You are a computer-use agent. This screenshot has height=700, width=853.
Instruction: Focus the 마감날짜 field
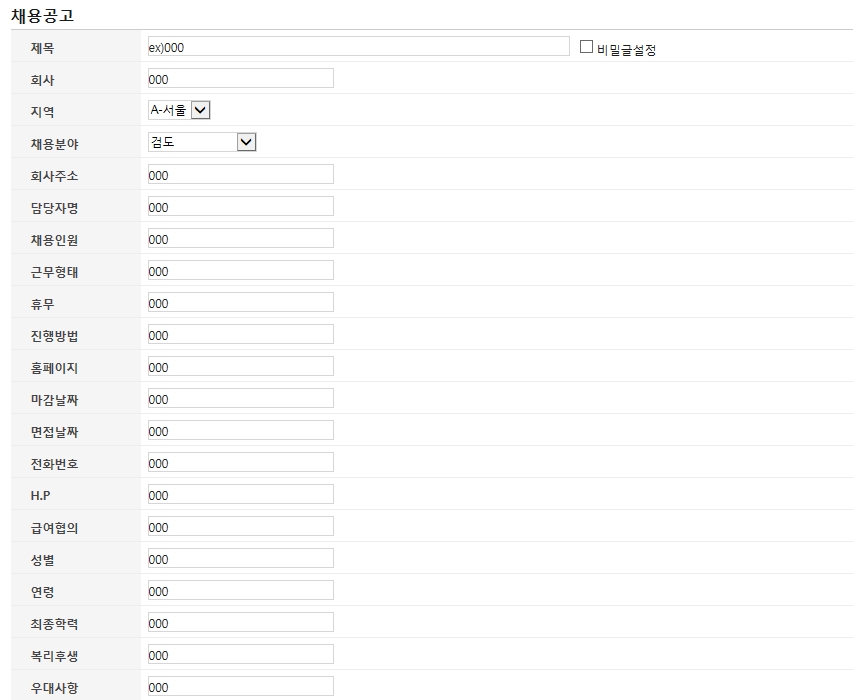[240, 398]
